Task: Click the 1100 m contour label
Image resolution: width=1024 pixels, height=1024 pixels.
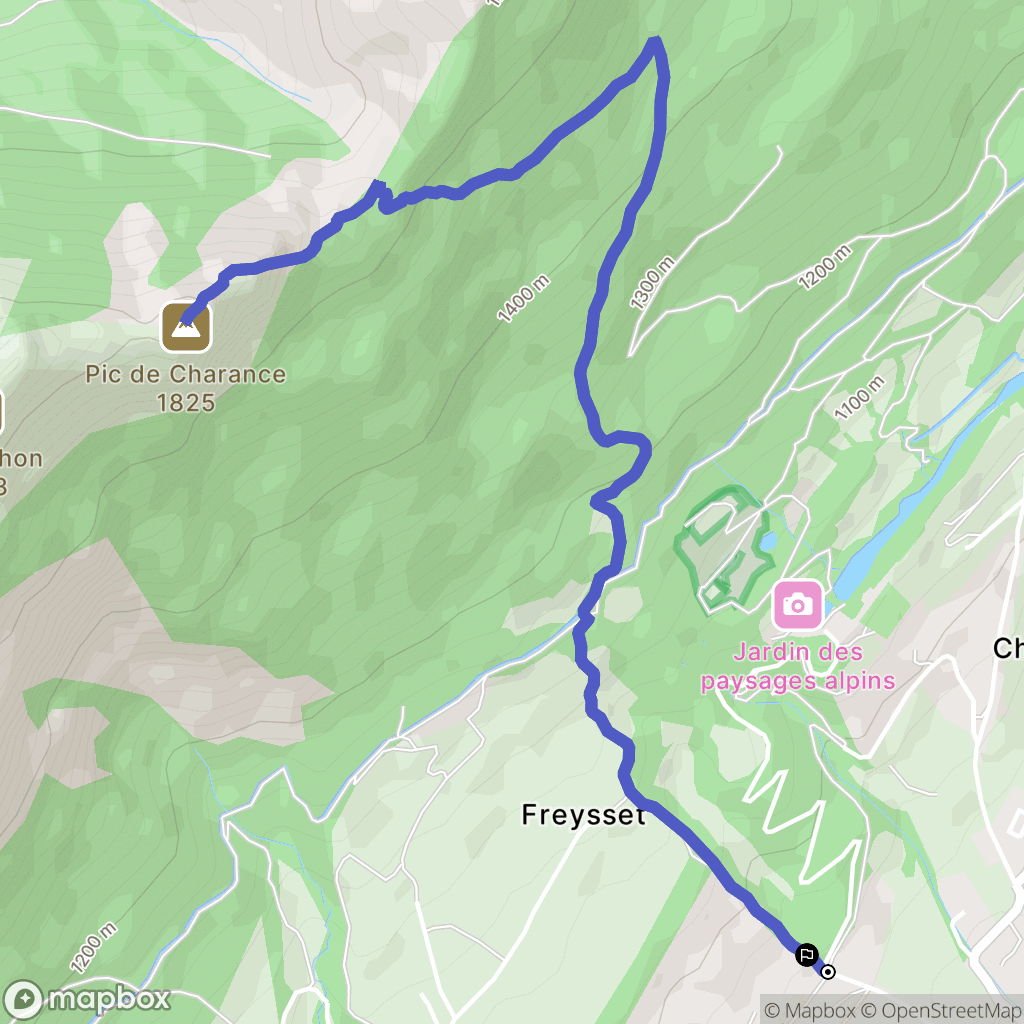Action: (x=860, y=397)
